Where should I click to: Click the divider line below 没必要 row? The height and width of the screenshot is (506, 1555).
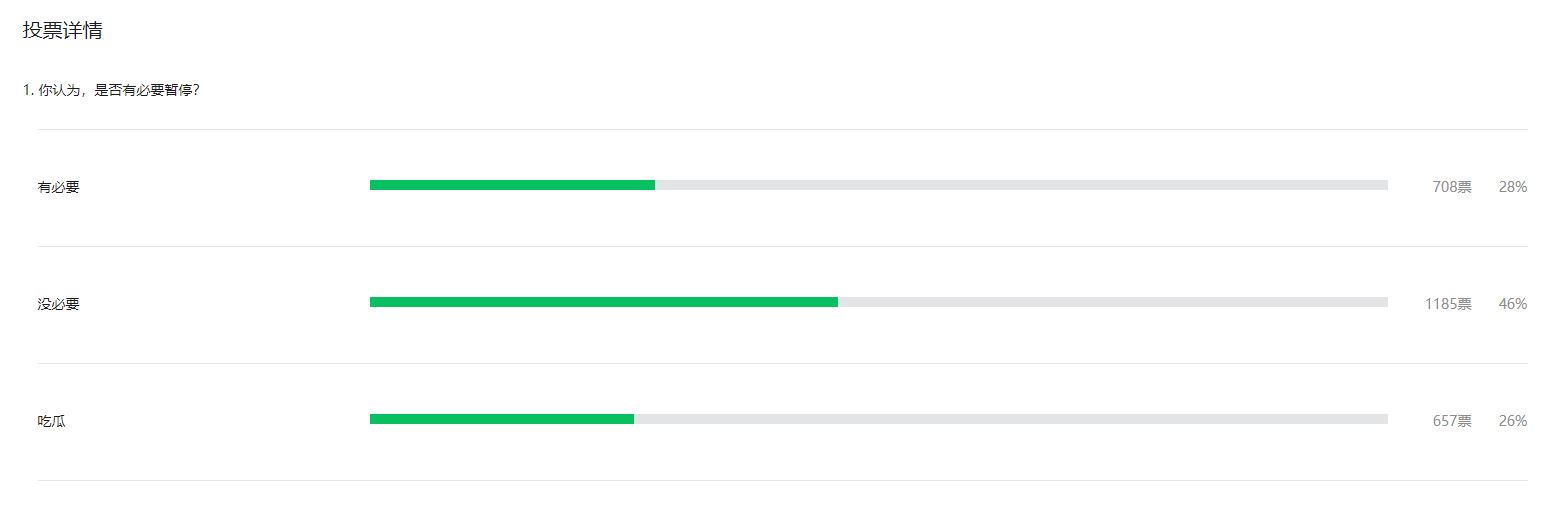point(782,363)
